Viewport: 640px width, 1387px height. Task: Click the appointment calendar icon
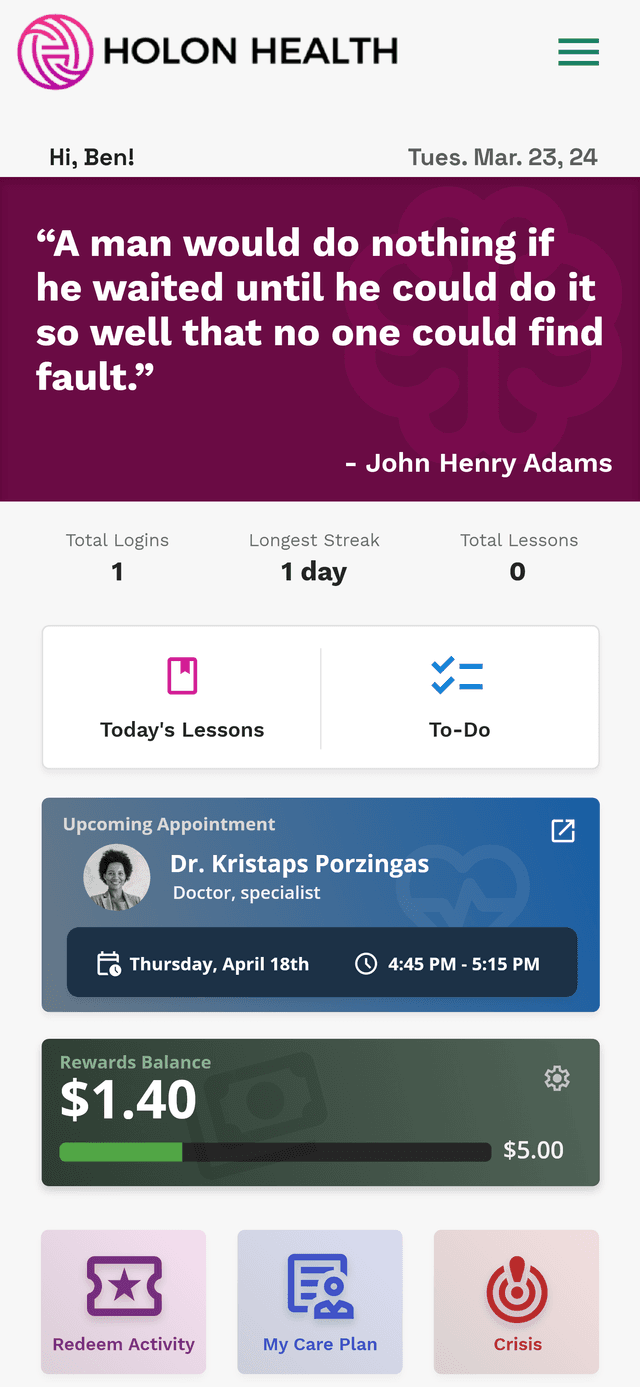pos(108,964)
